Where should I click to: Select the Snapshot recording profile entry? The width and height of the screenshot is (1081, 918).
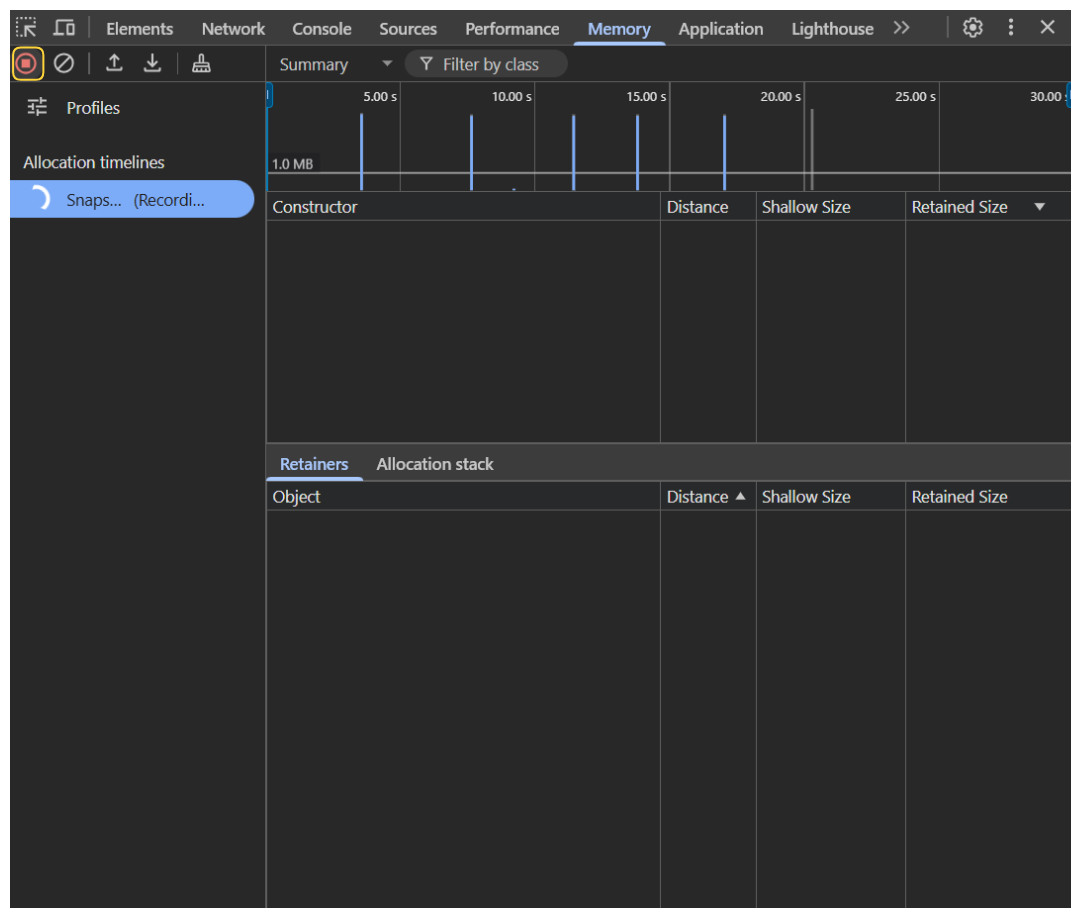(132, 199)
